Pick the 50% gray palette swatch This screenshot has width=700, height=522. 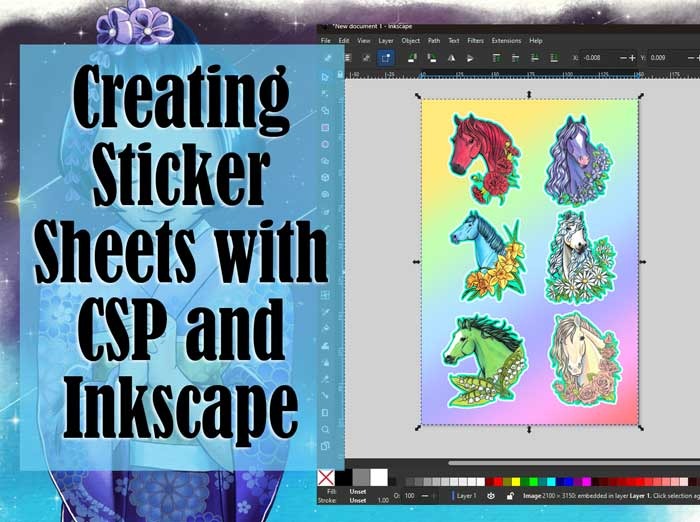[x=361, y=477]
